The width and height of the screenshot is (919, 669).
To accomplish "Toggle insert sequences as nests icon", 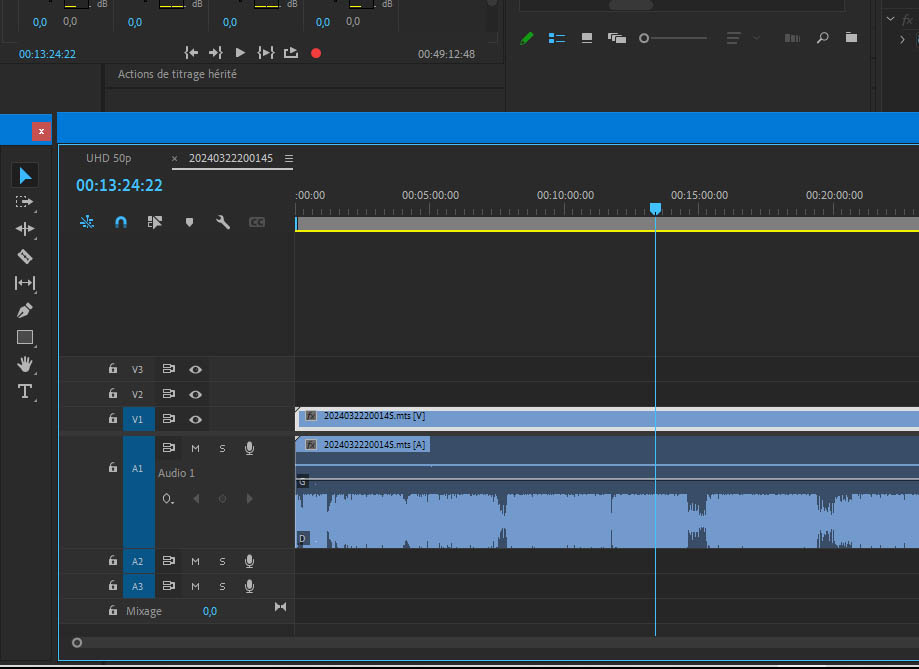I will 87,222.
